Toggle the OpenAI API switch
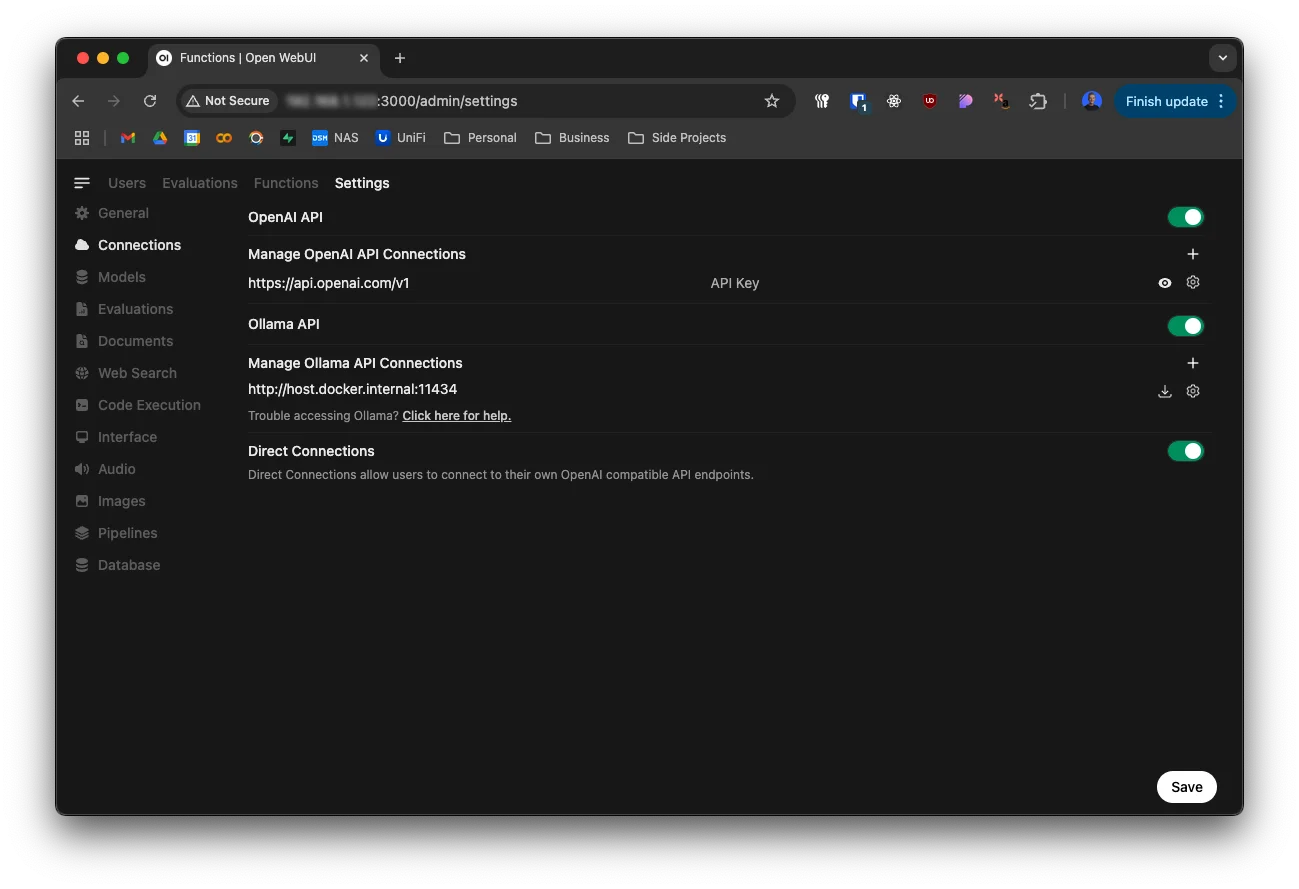 pyautogui.click(x=1186, y=217)
